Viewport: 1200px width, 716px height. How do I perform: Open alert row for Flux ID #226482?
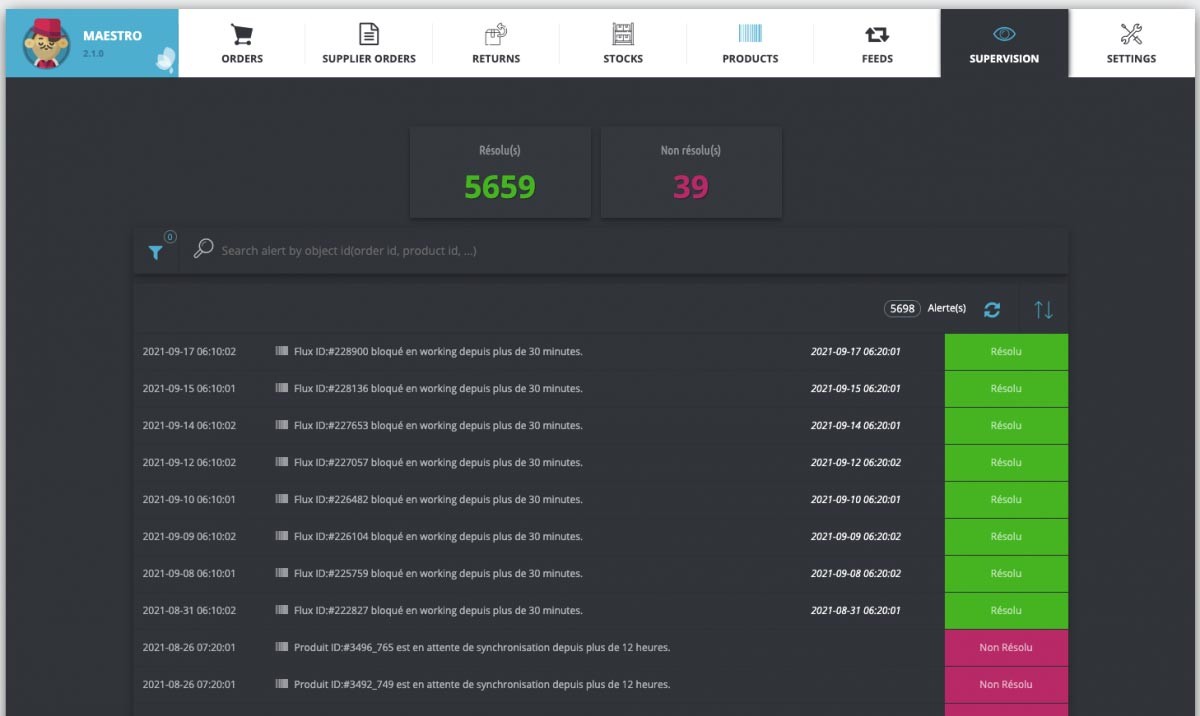tap(437, 500)
